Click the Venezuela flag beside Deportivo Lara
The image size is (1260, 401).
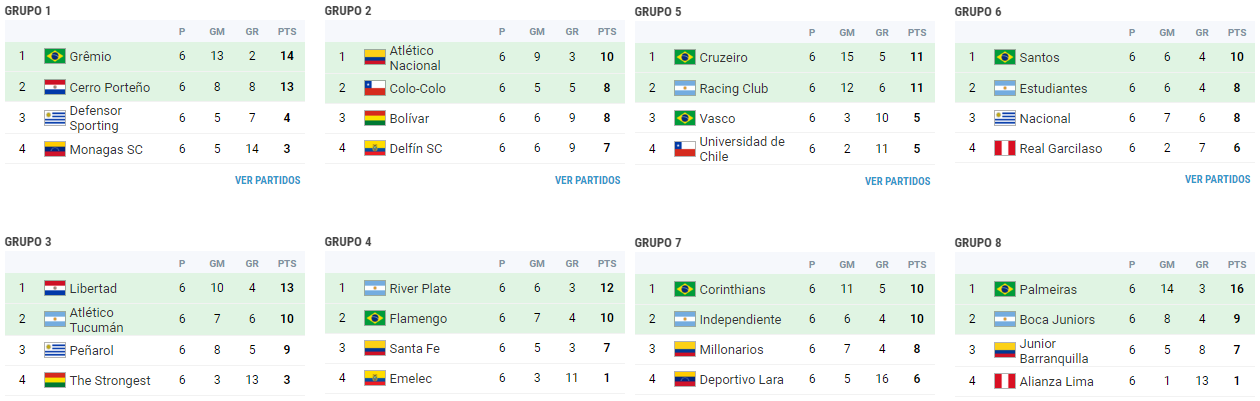685,380
